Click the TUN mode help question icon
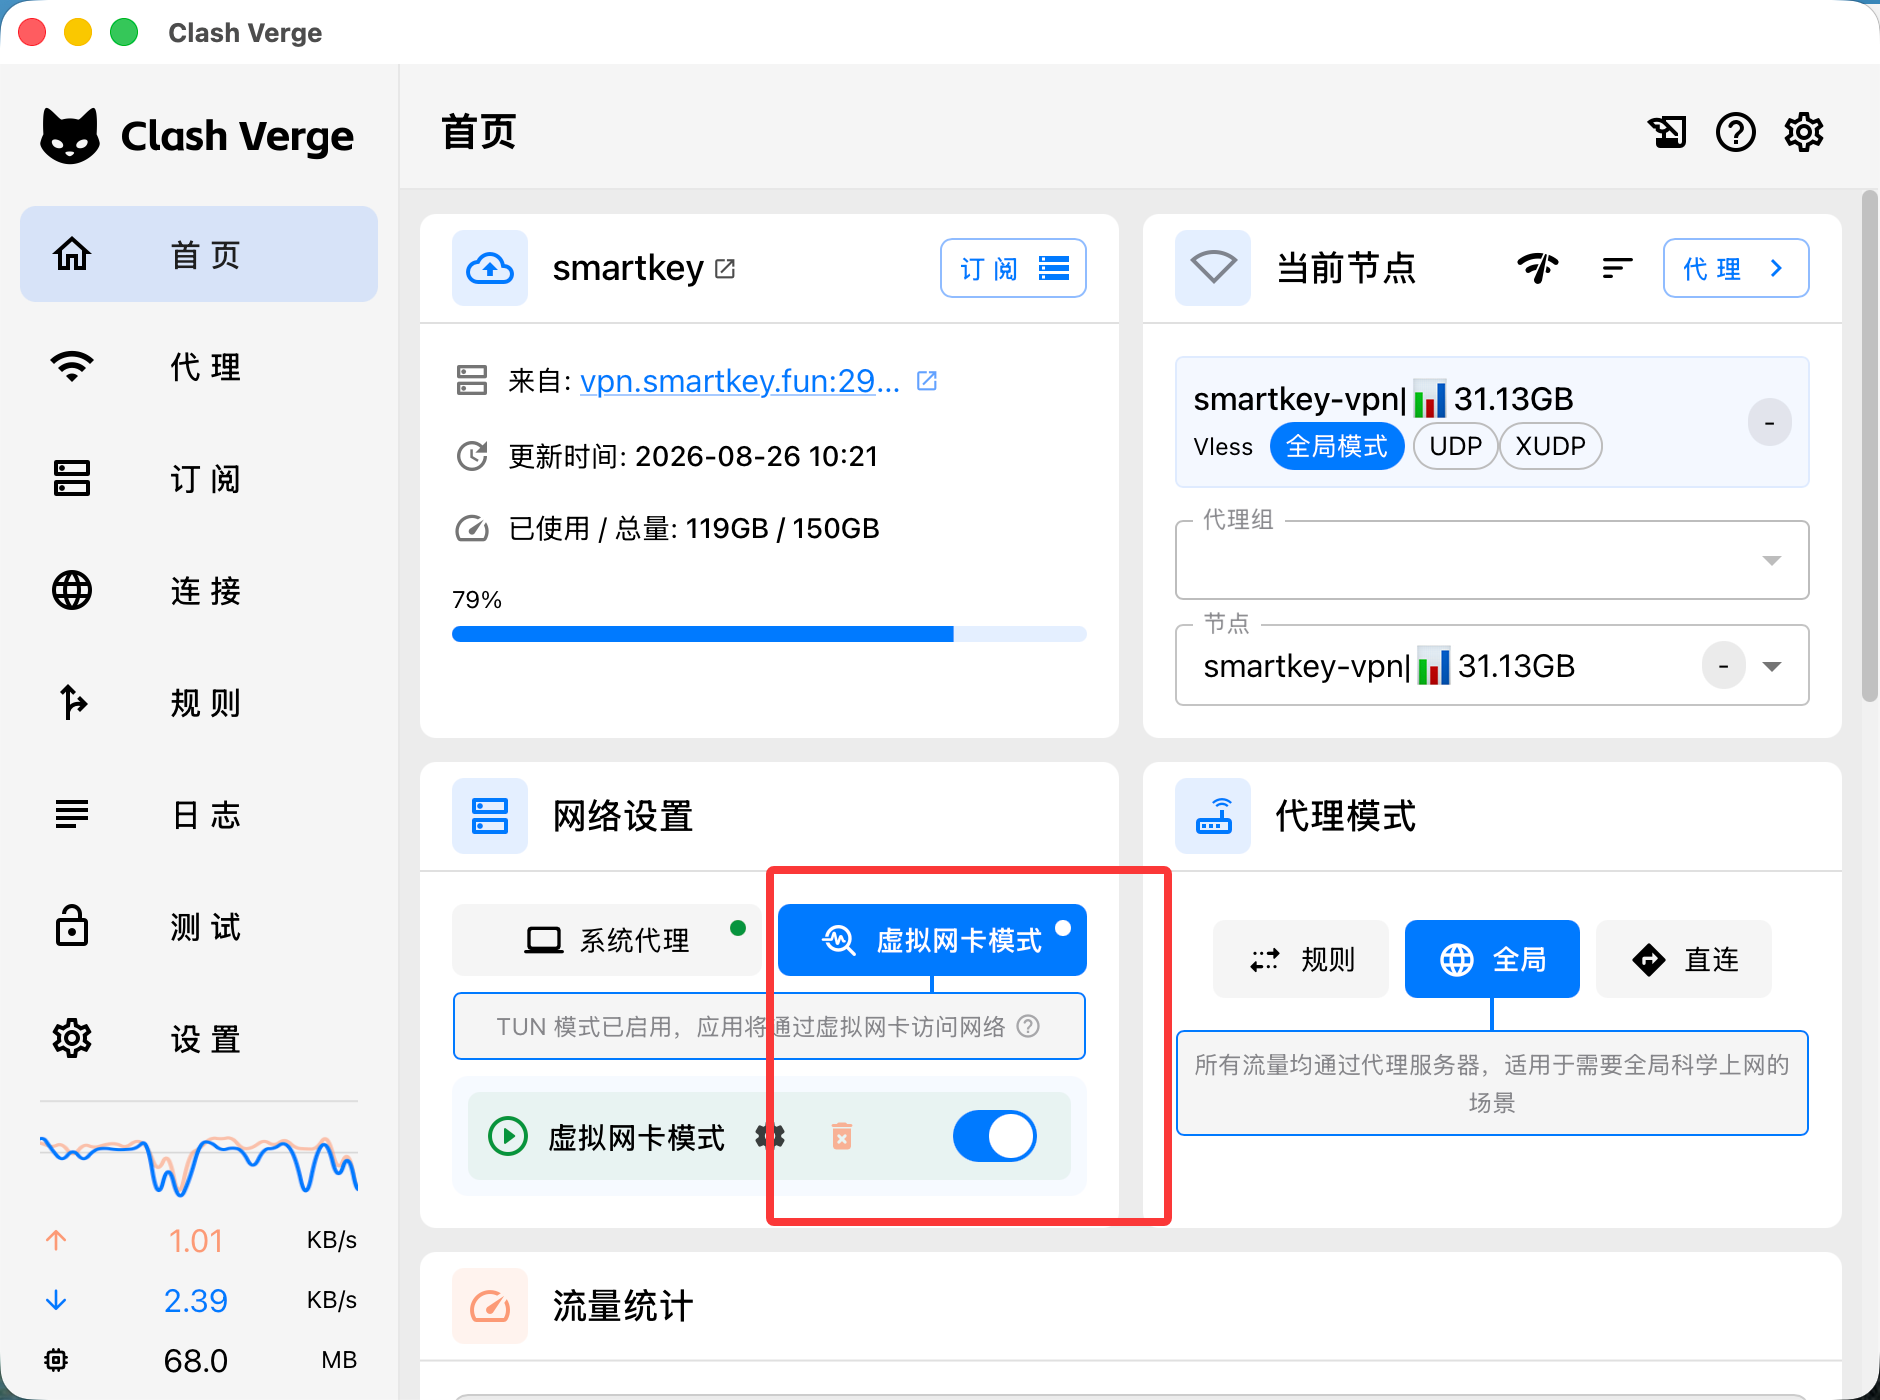The image size is (1880, 1400). [1028, 1026]
